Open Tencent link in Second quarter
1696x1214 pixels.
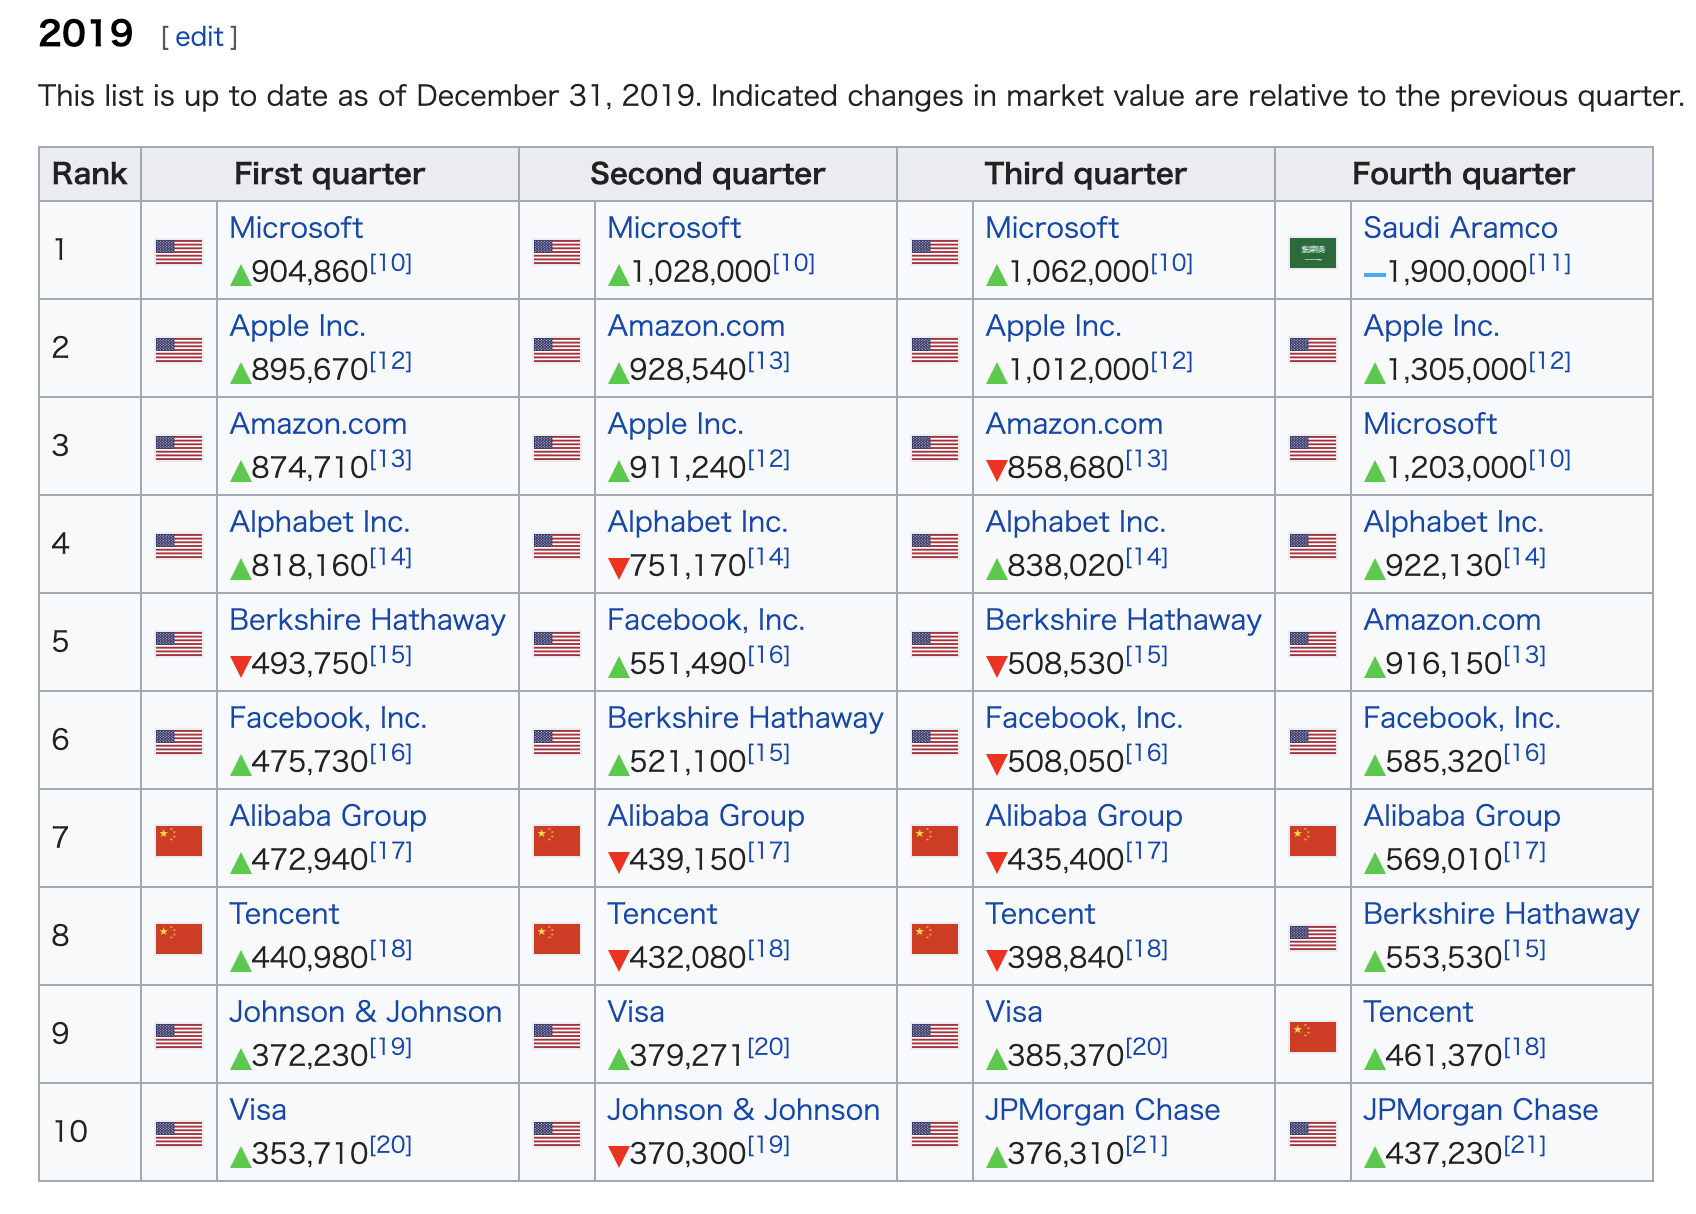(662, 913)
